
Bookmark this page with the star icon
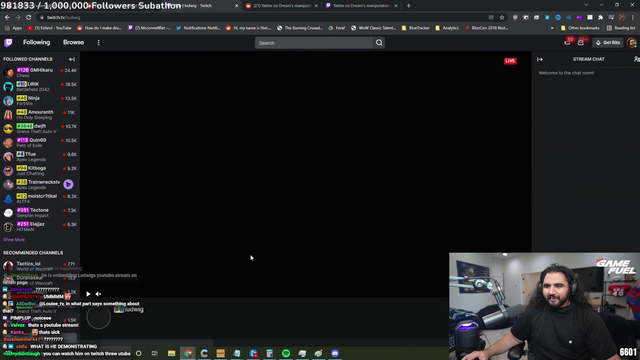coord(502,18)
